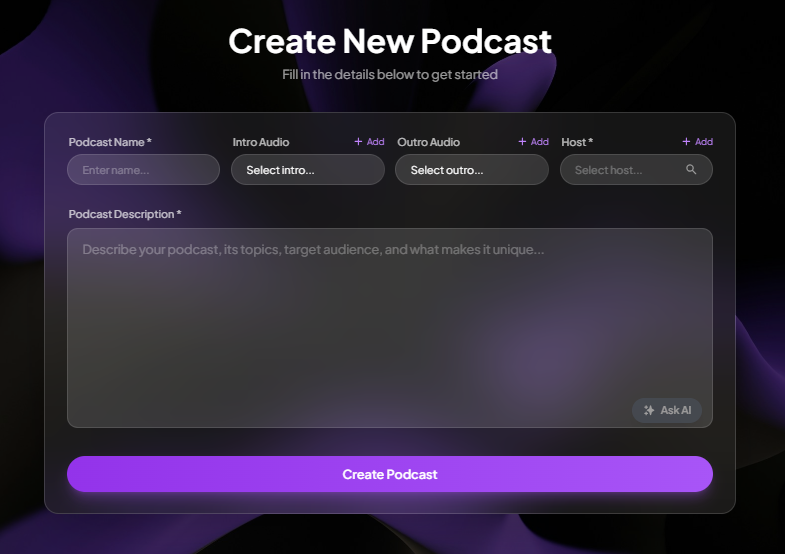Click the Create New Podcast heading
This screenshot has height=554, width=785.
coord(389,41)
